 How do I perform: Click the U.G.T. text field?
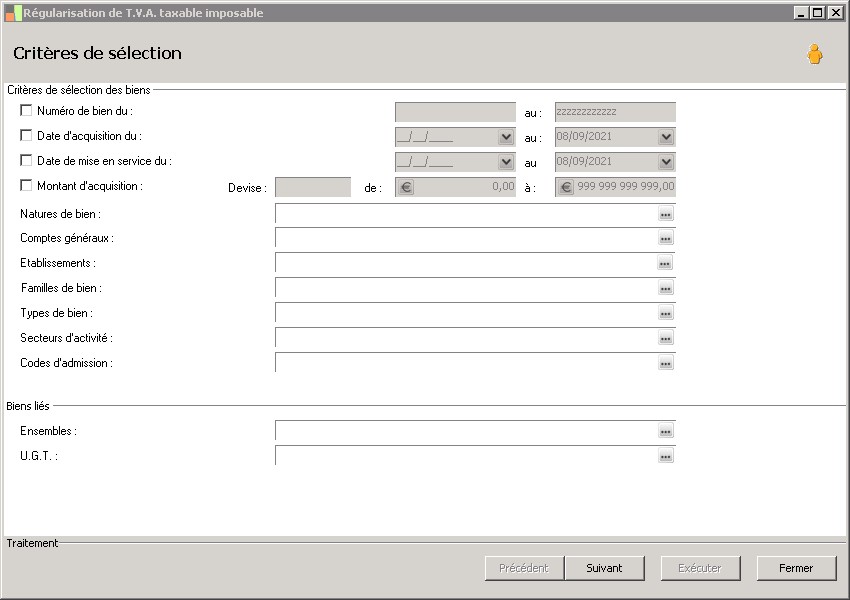465,456
